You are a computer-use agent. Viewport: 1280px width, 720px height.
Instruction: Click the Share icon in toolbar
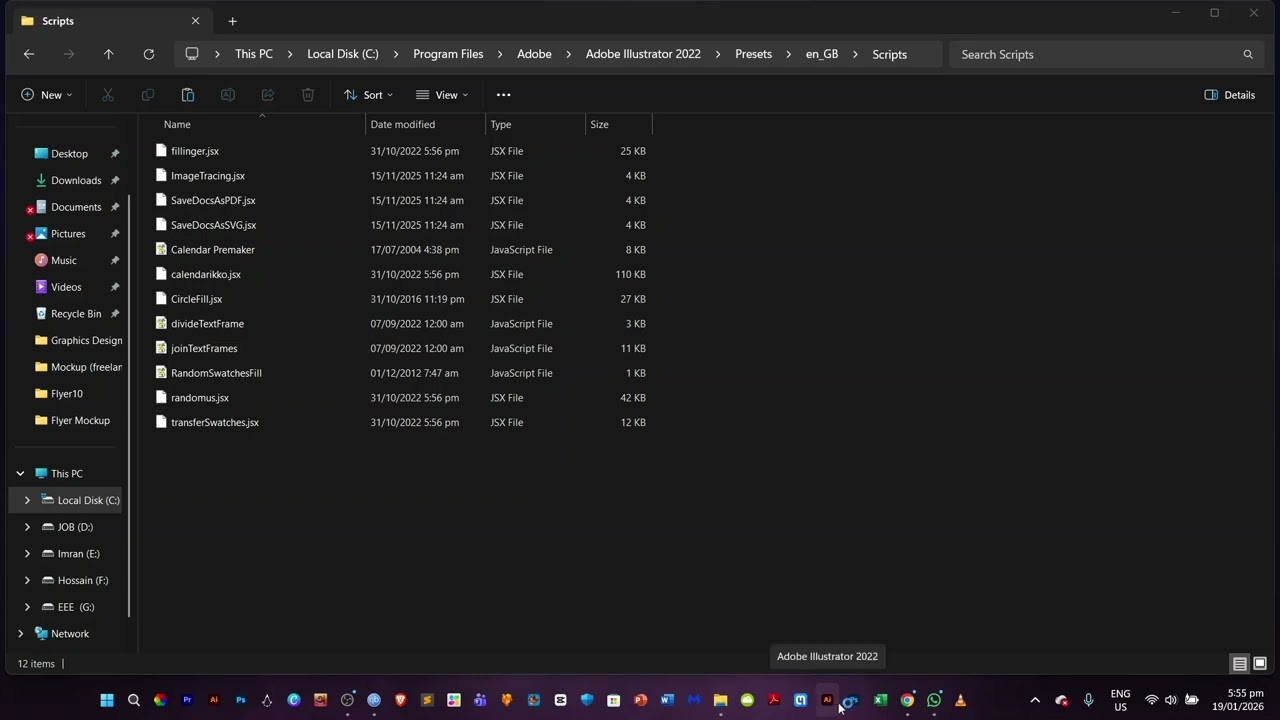[268, 95]
